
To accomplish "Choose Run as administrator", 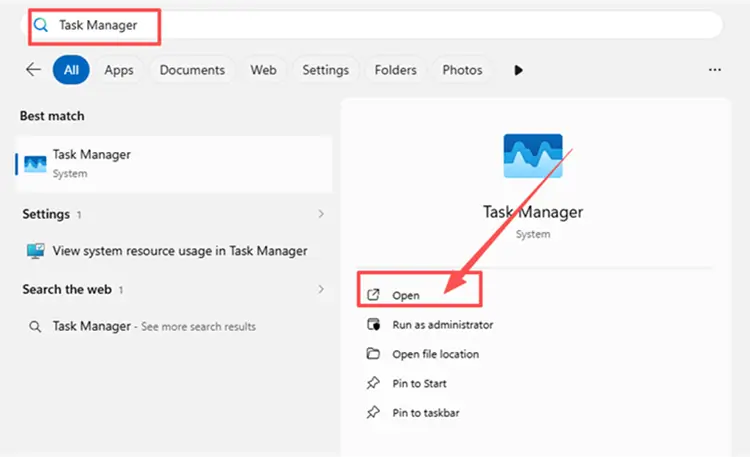I will tap(443, 325).
